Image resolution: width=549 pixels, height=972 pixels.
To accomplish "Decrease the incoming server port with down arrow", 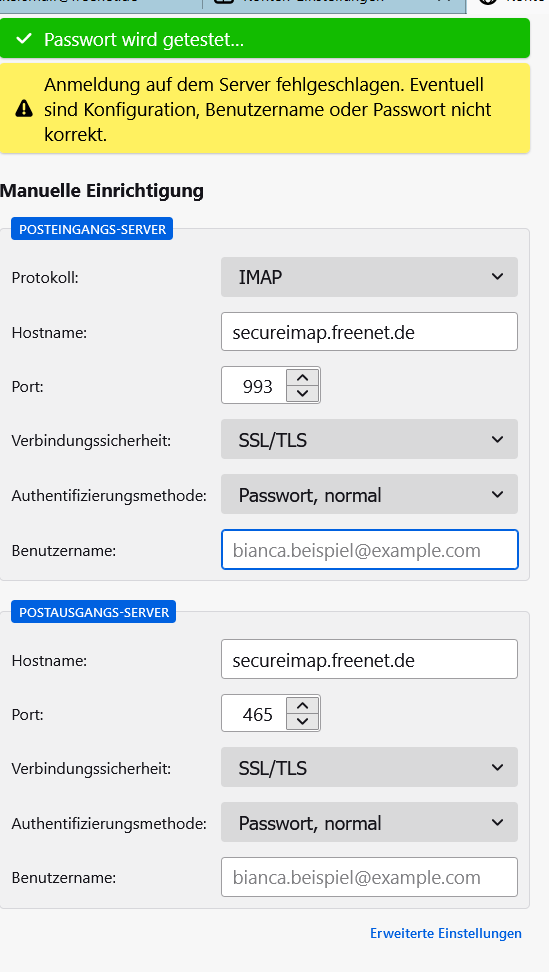I will 302,393.
